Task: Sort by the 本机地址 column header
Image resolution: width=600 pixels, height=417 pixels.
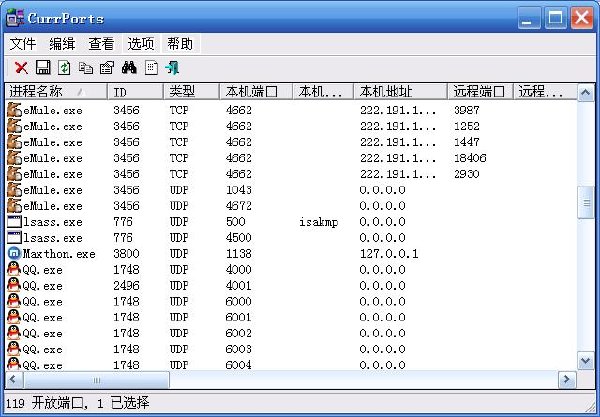Action: (x=400, y=92)
